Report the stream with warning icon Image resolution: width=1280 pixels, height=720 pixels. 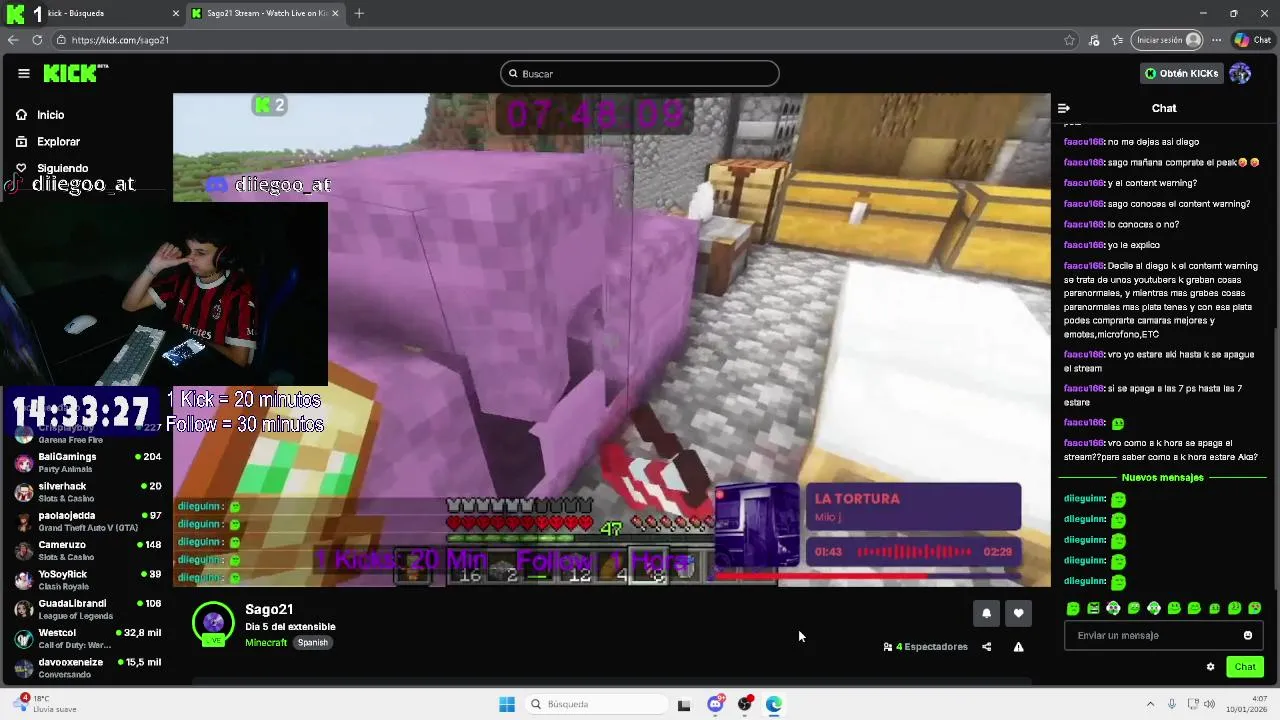tap(1018, 647)
